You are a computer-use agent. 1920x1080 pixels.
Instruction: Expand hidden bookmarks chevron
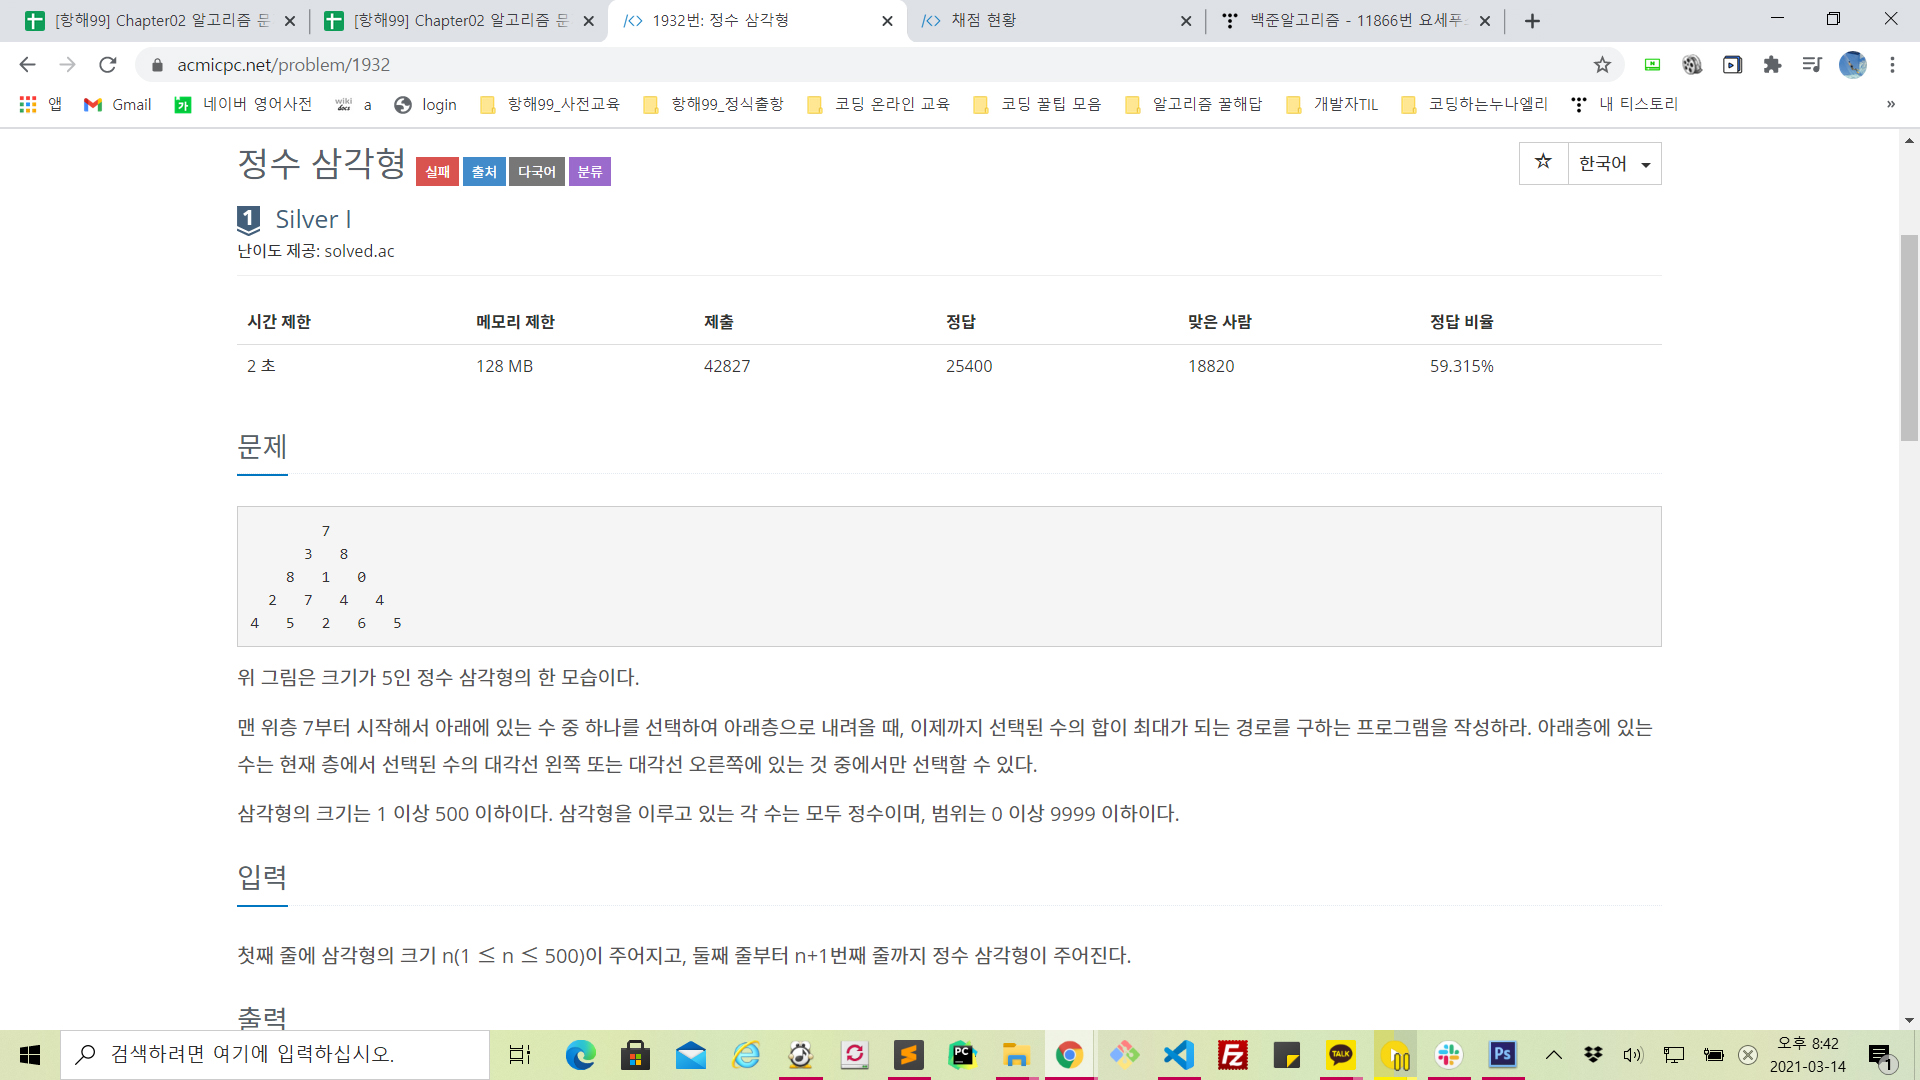(x=1890, y=104)
